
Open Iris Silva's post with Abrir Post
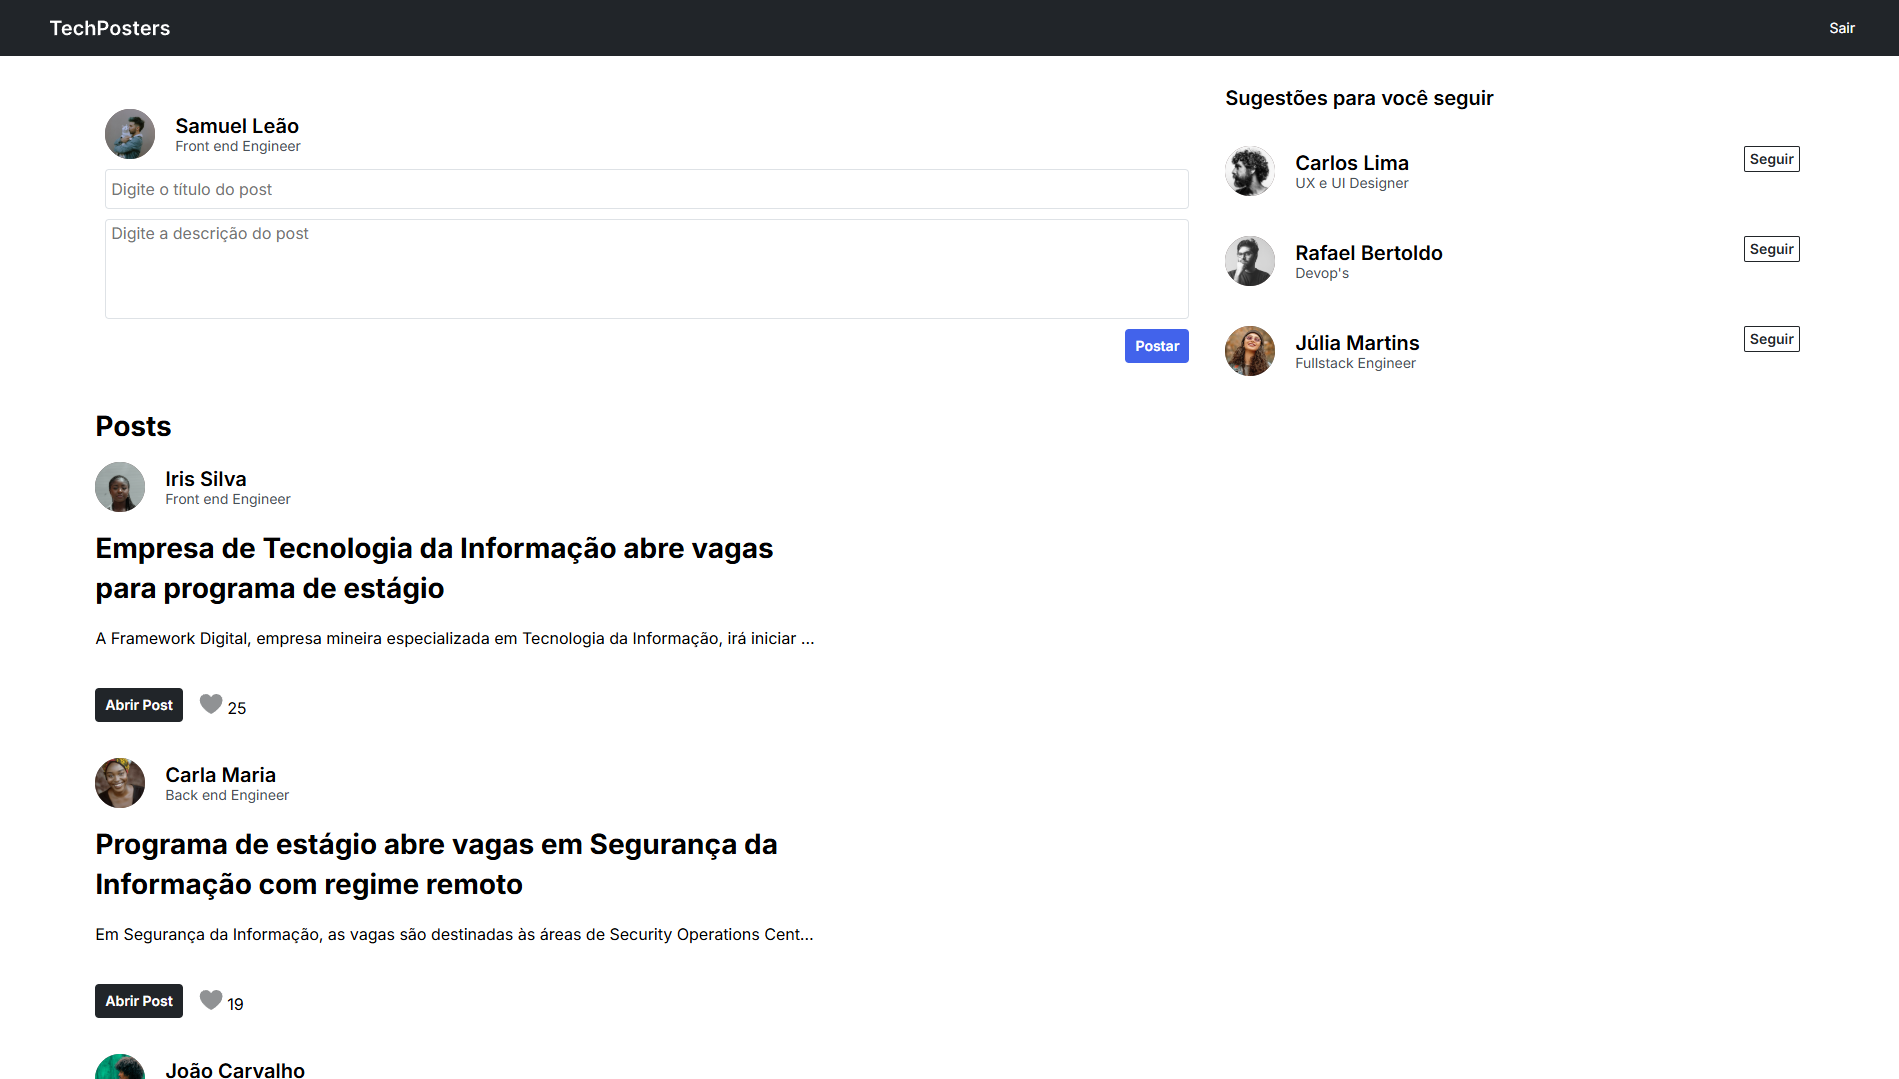click(138, 704)
